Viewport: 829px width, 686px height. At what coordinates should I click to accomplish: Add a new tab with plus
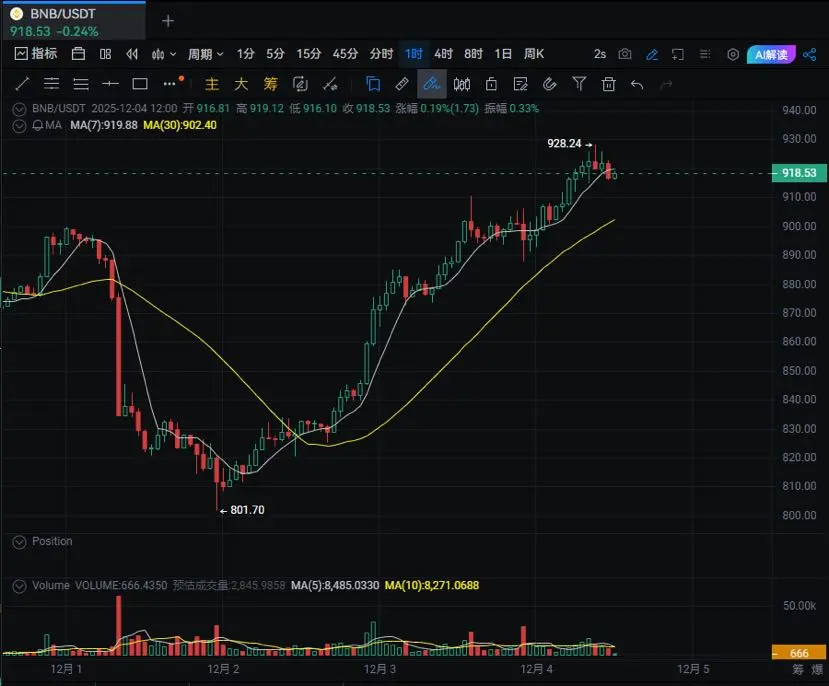pyautogui.click(x=168, y=21)
